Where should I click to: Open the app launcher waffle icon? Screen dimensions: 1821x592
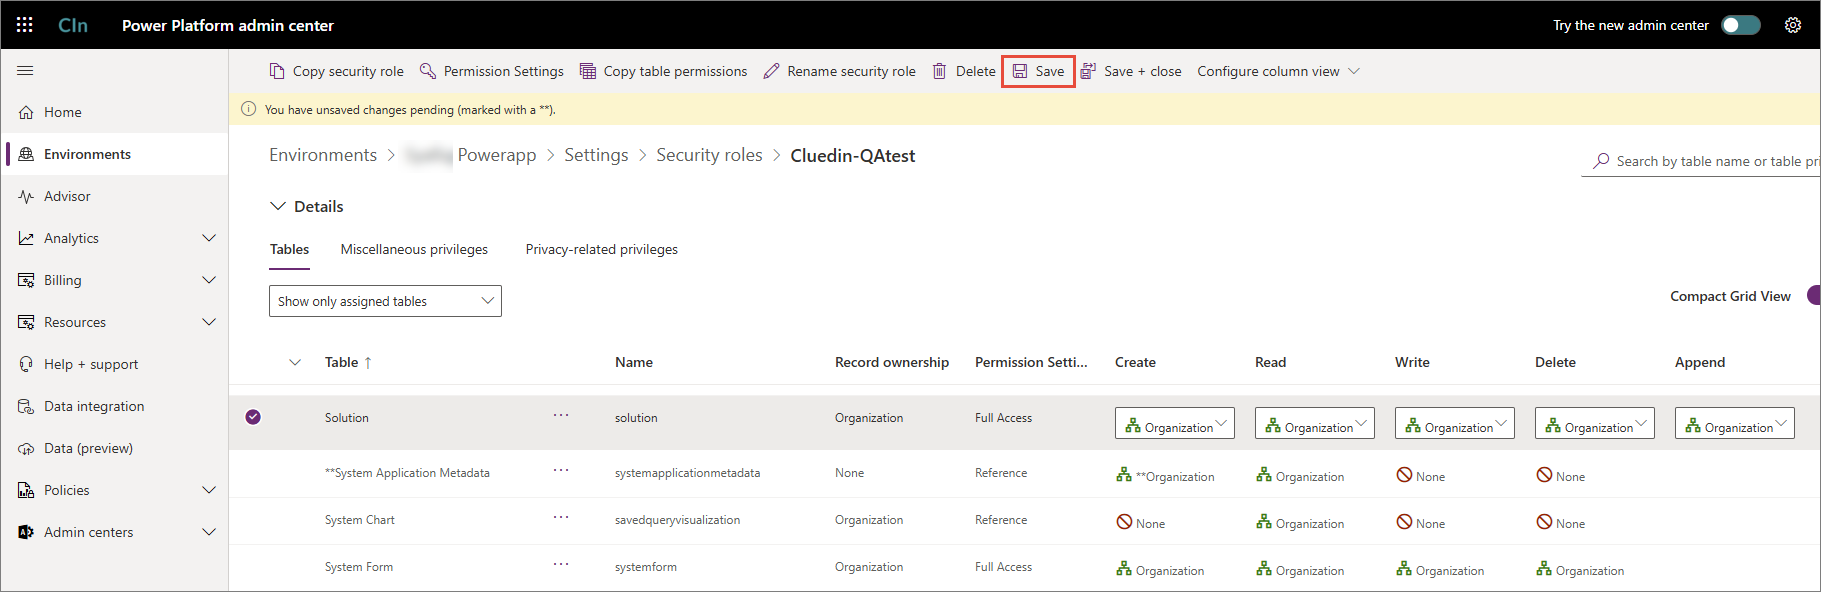(x=25, y=25)
